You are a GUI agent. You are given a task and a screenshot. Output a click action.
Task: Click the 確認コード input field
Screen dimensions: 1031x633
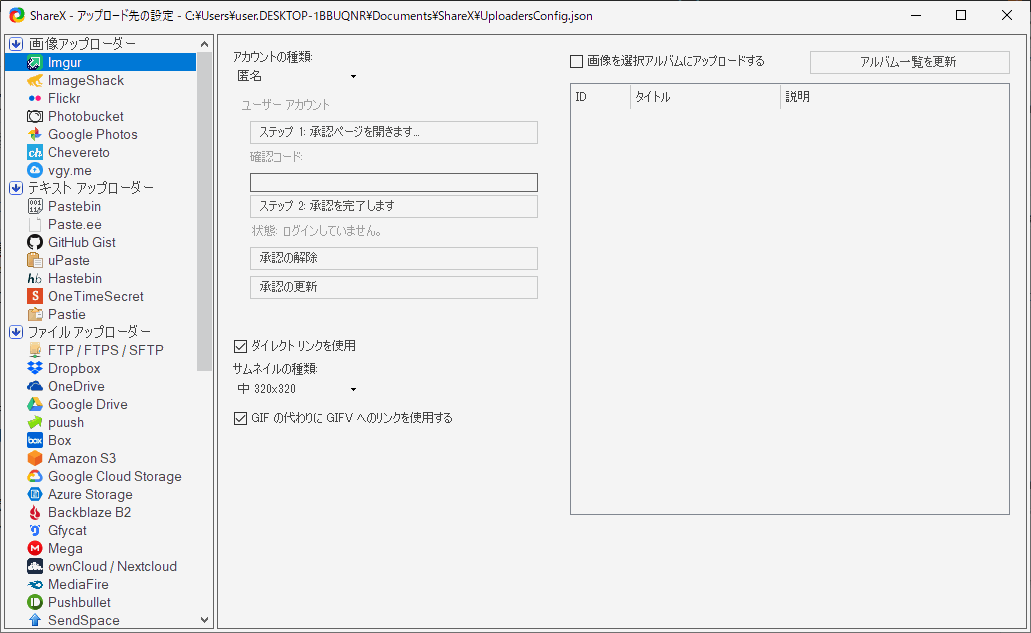(394, 182)
